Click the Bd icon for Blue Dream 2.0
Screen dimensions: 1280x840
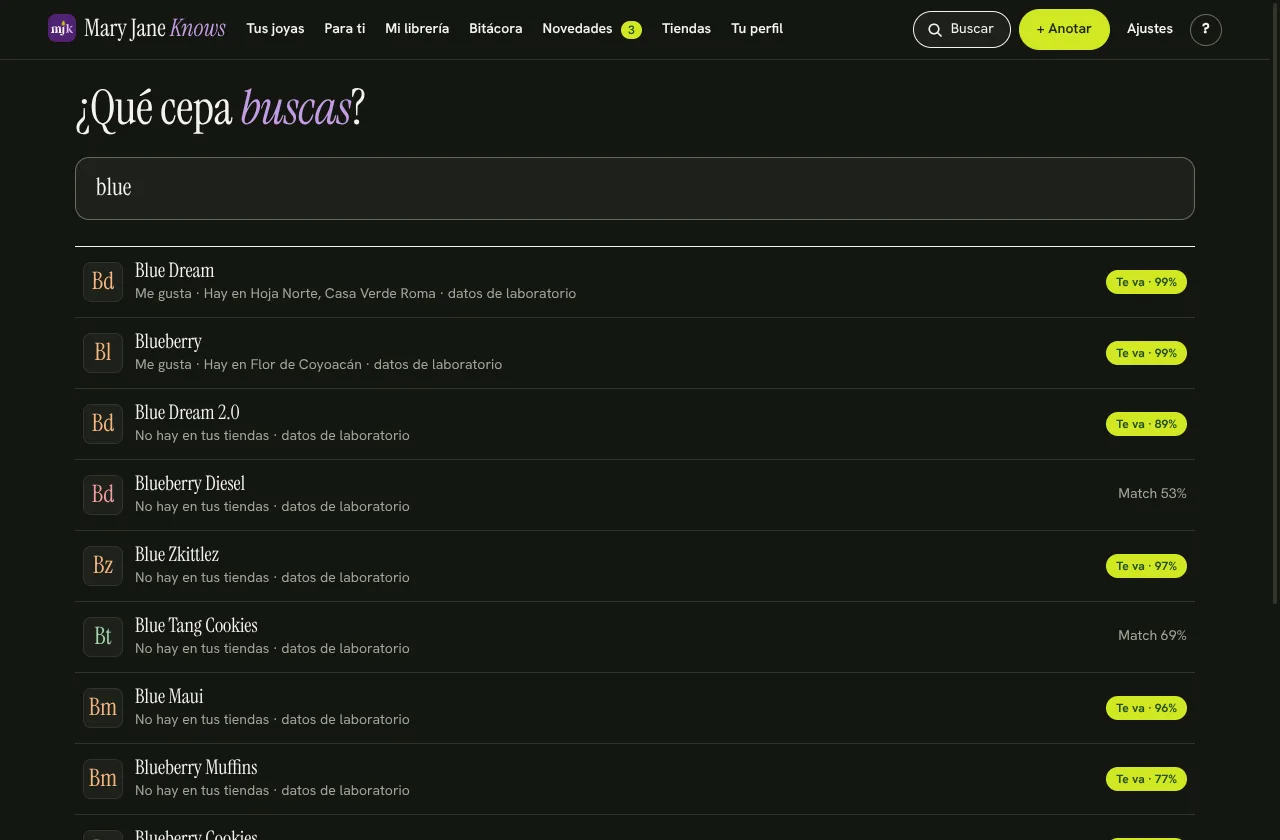click(x=103, y=424)
